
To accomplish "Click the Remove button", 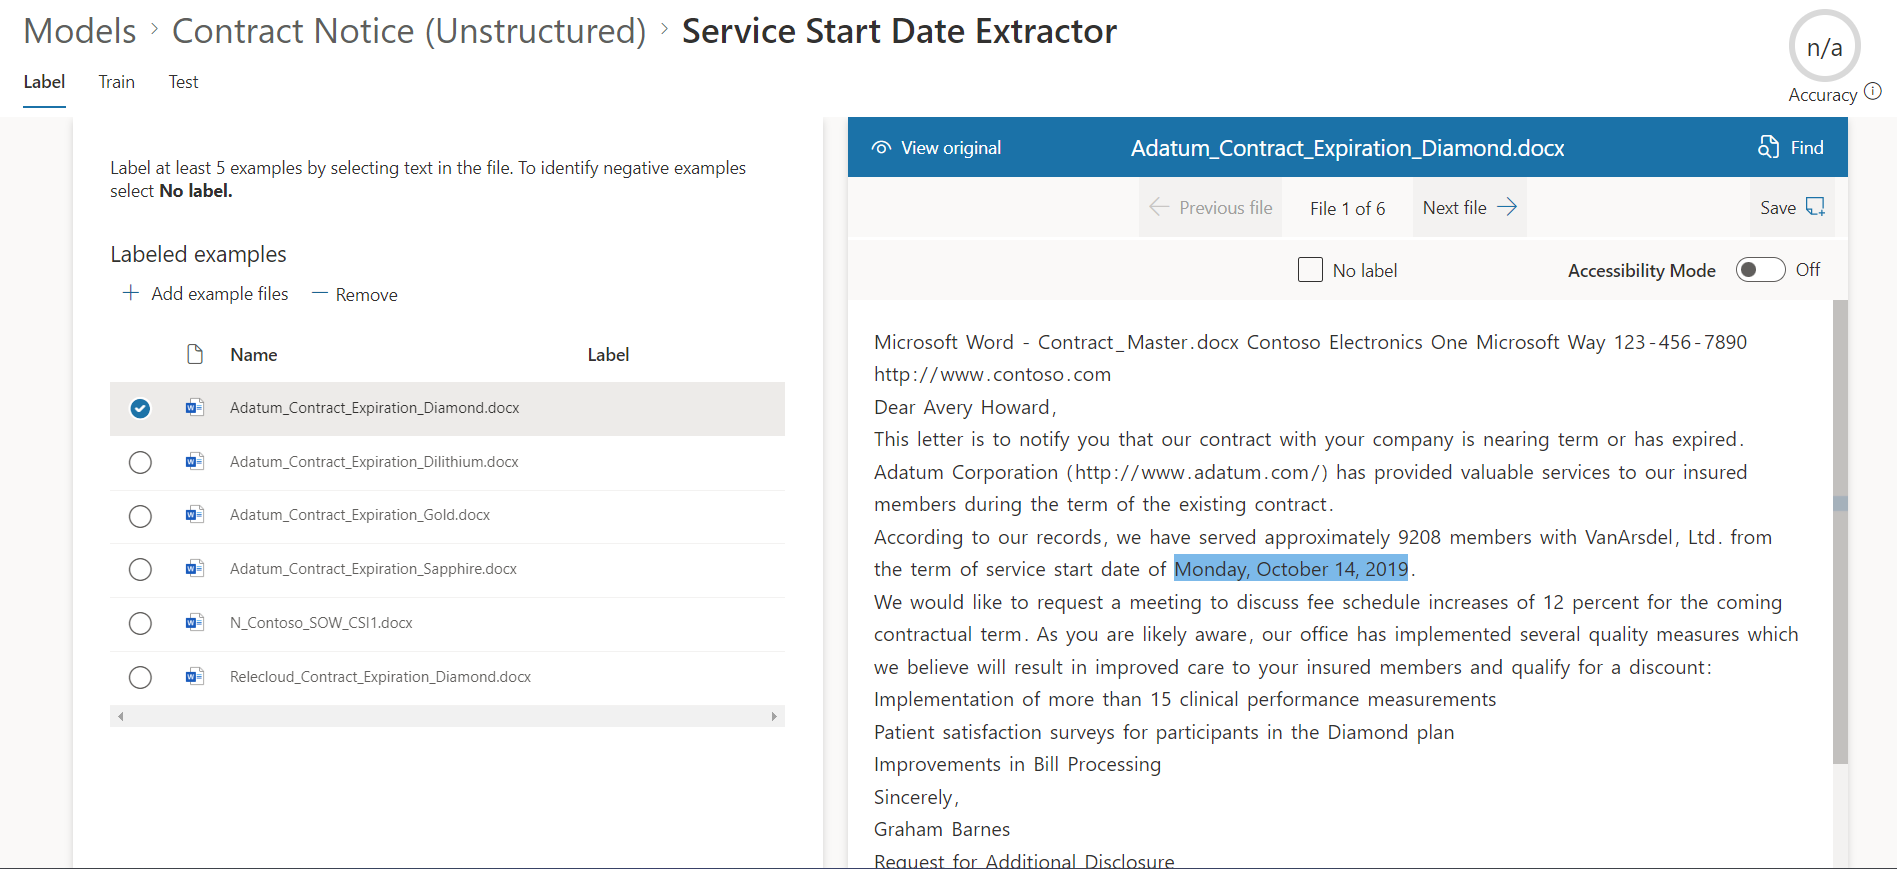I will click(x=355, y=294).
